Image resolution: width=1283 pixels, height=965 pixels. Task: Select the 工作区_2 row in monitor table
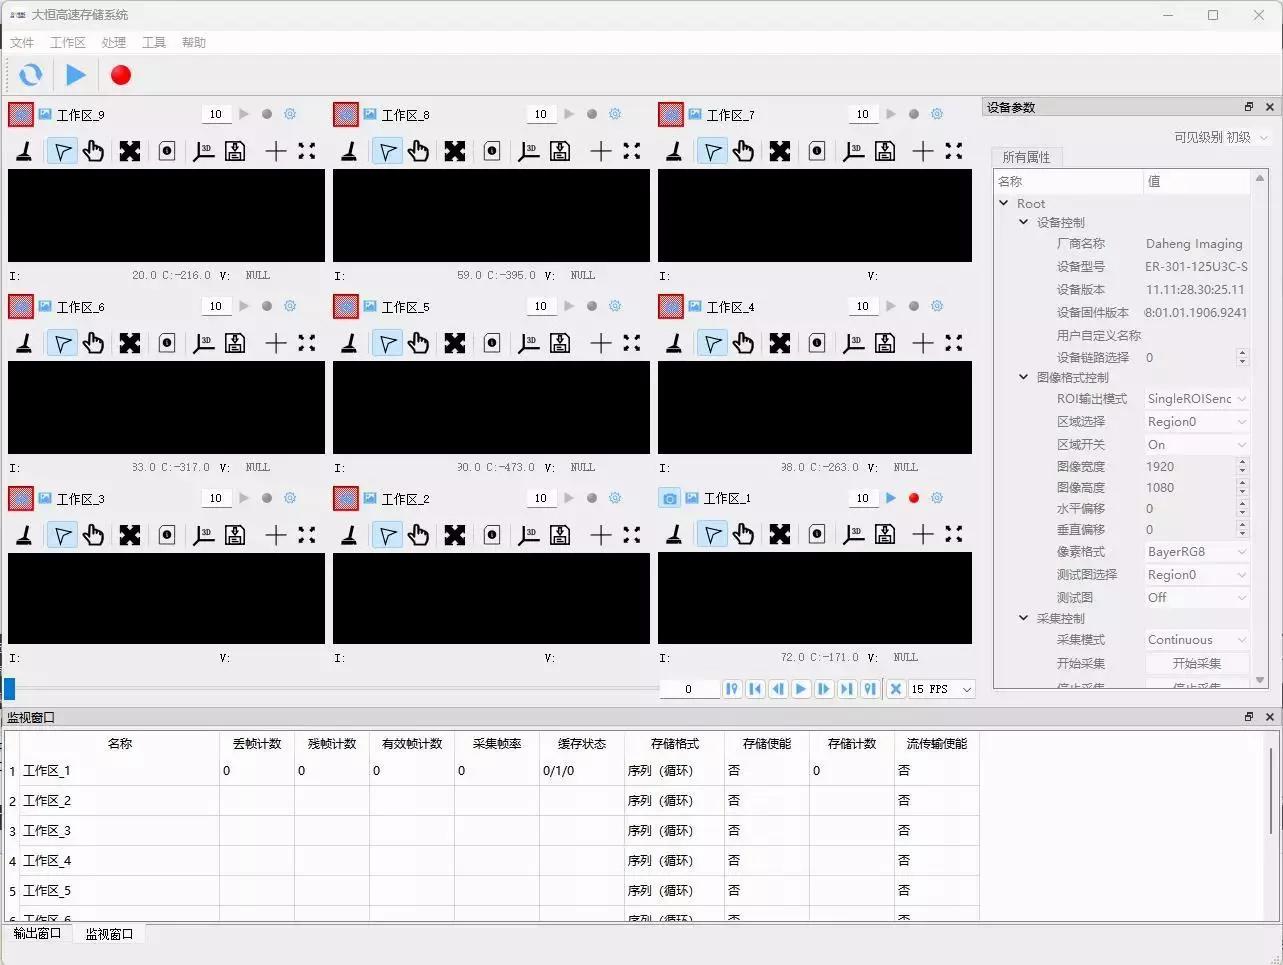(x=491, y=801)
